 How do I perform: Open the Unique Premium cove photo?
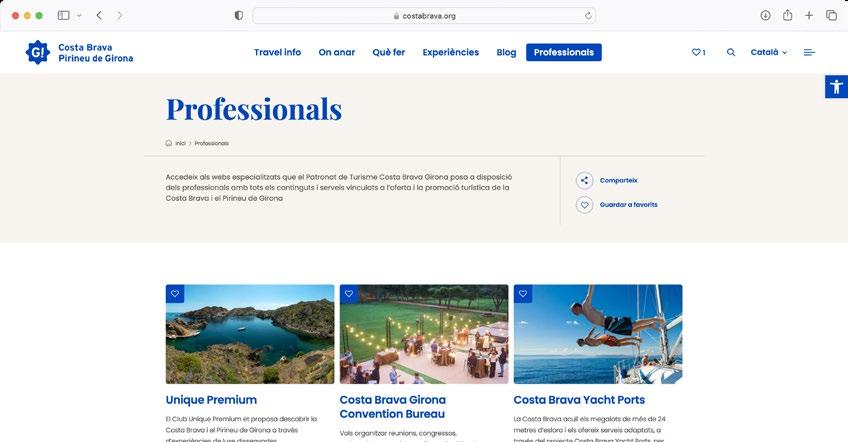click(x=250, y=334)
